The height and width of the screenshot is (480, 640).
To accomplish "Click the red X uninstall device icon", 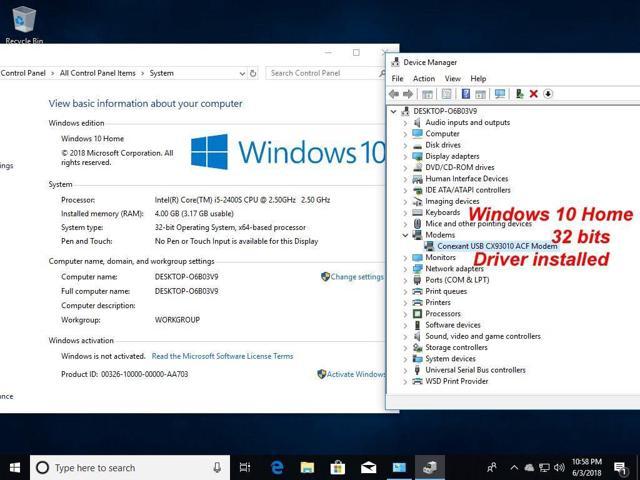I will [534, 94].
